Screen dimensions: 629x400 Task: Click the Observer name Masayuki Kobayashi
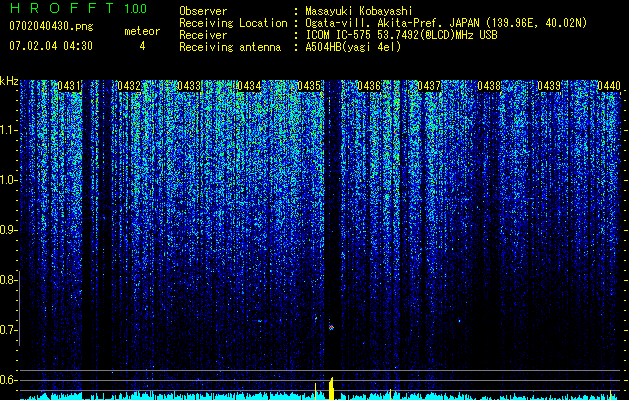click(x=359, y=12)
